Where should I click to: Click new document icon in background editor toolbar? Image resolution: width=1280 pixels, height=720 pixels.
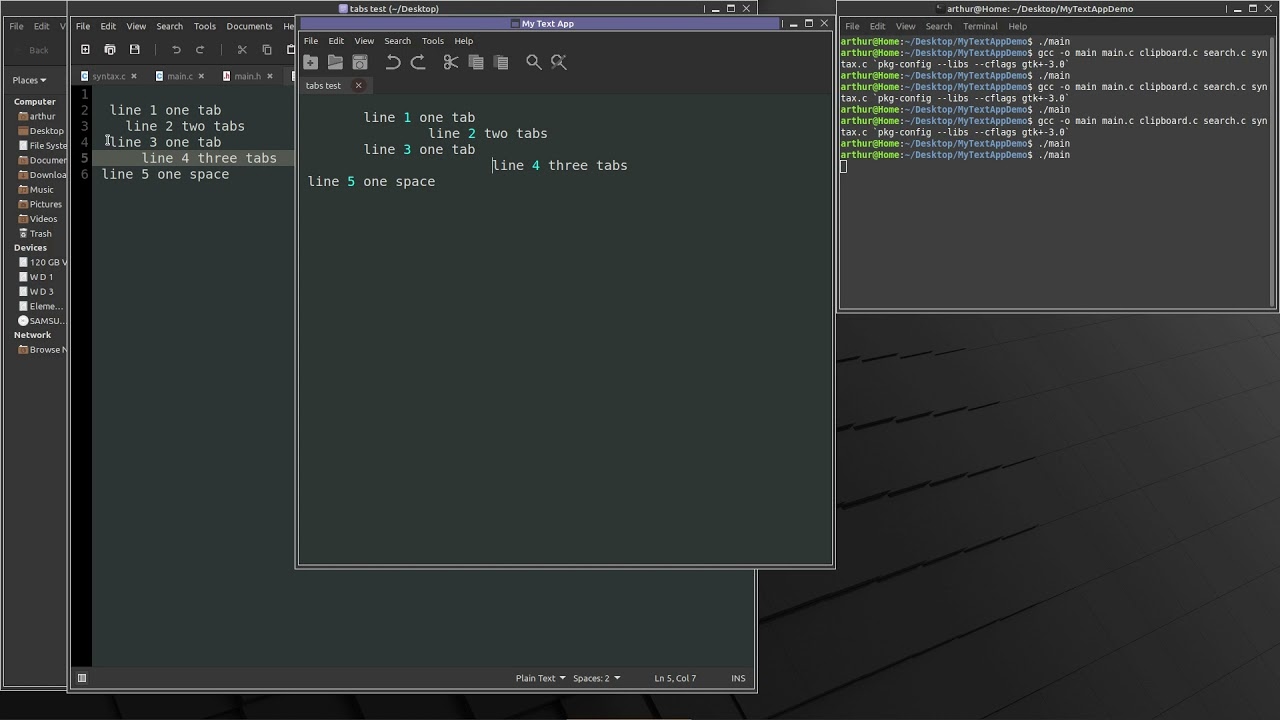85,50
